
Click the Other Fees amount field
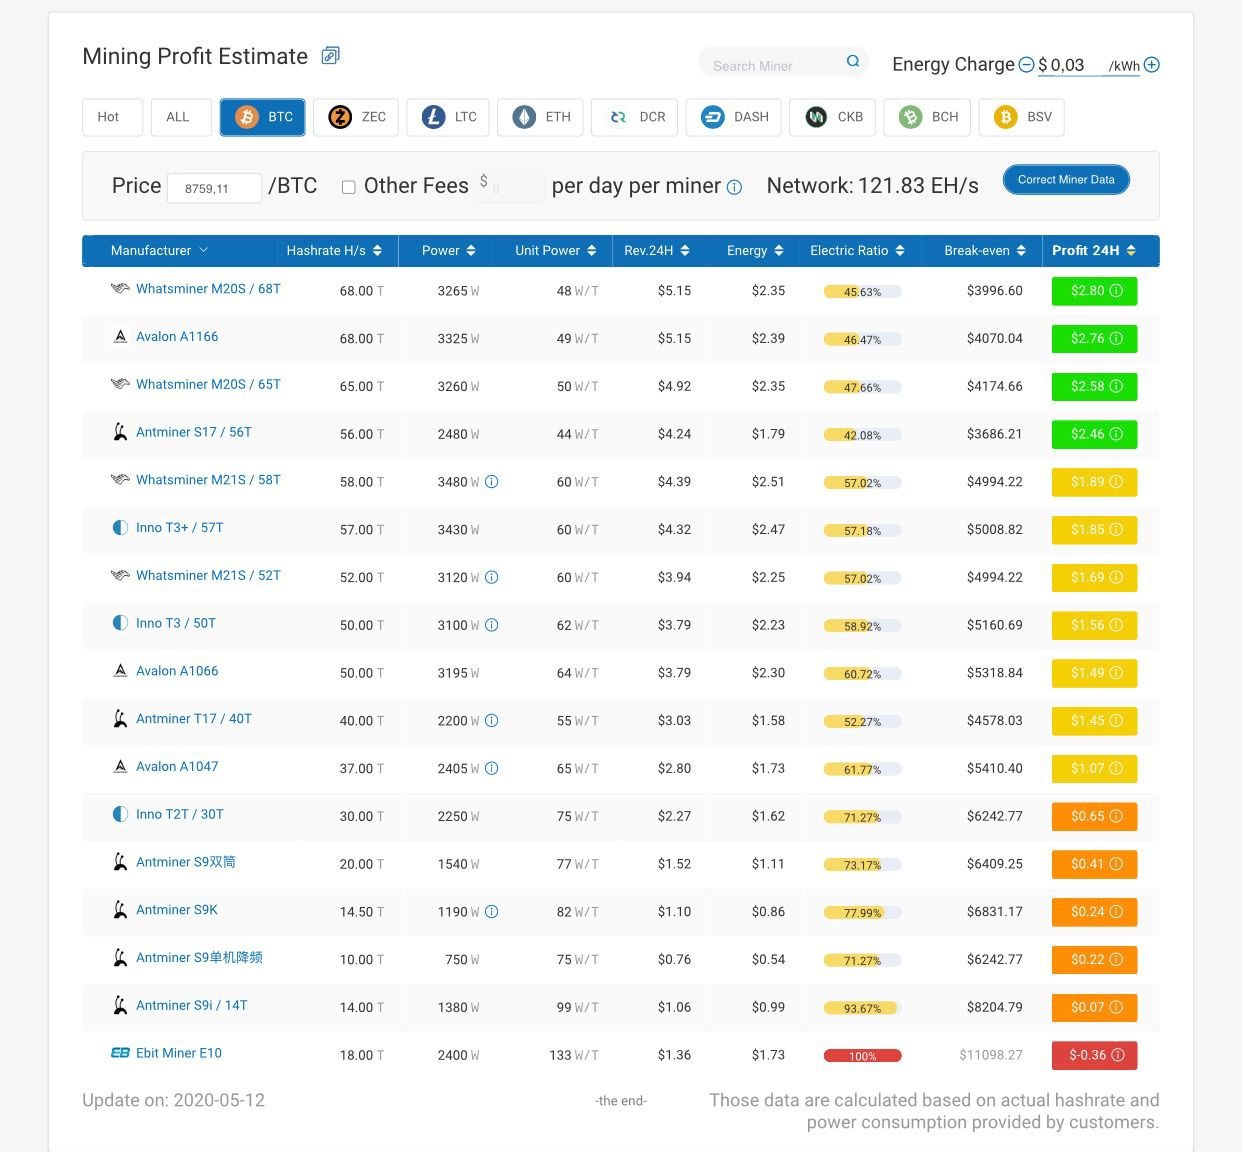[511, 188]
